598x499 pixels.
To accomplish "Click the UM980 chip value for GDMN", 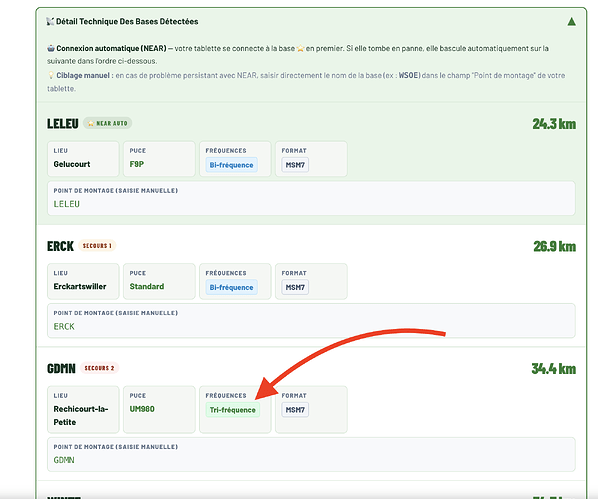I will tap(142, 409).
